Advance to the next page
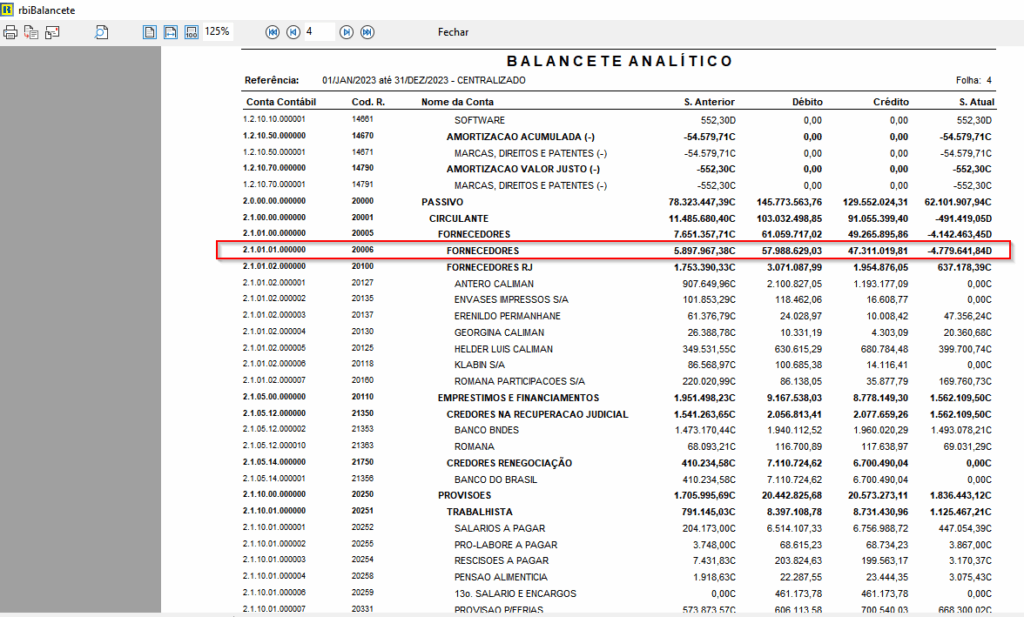Image resolution: width=1024 pixels, height=617 pixels. point(346,32)
